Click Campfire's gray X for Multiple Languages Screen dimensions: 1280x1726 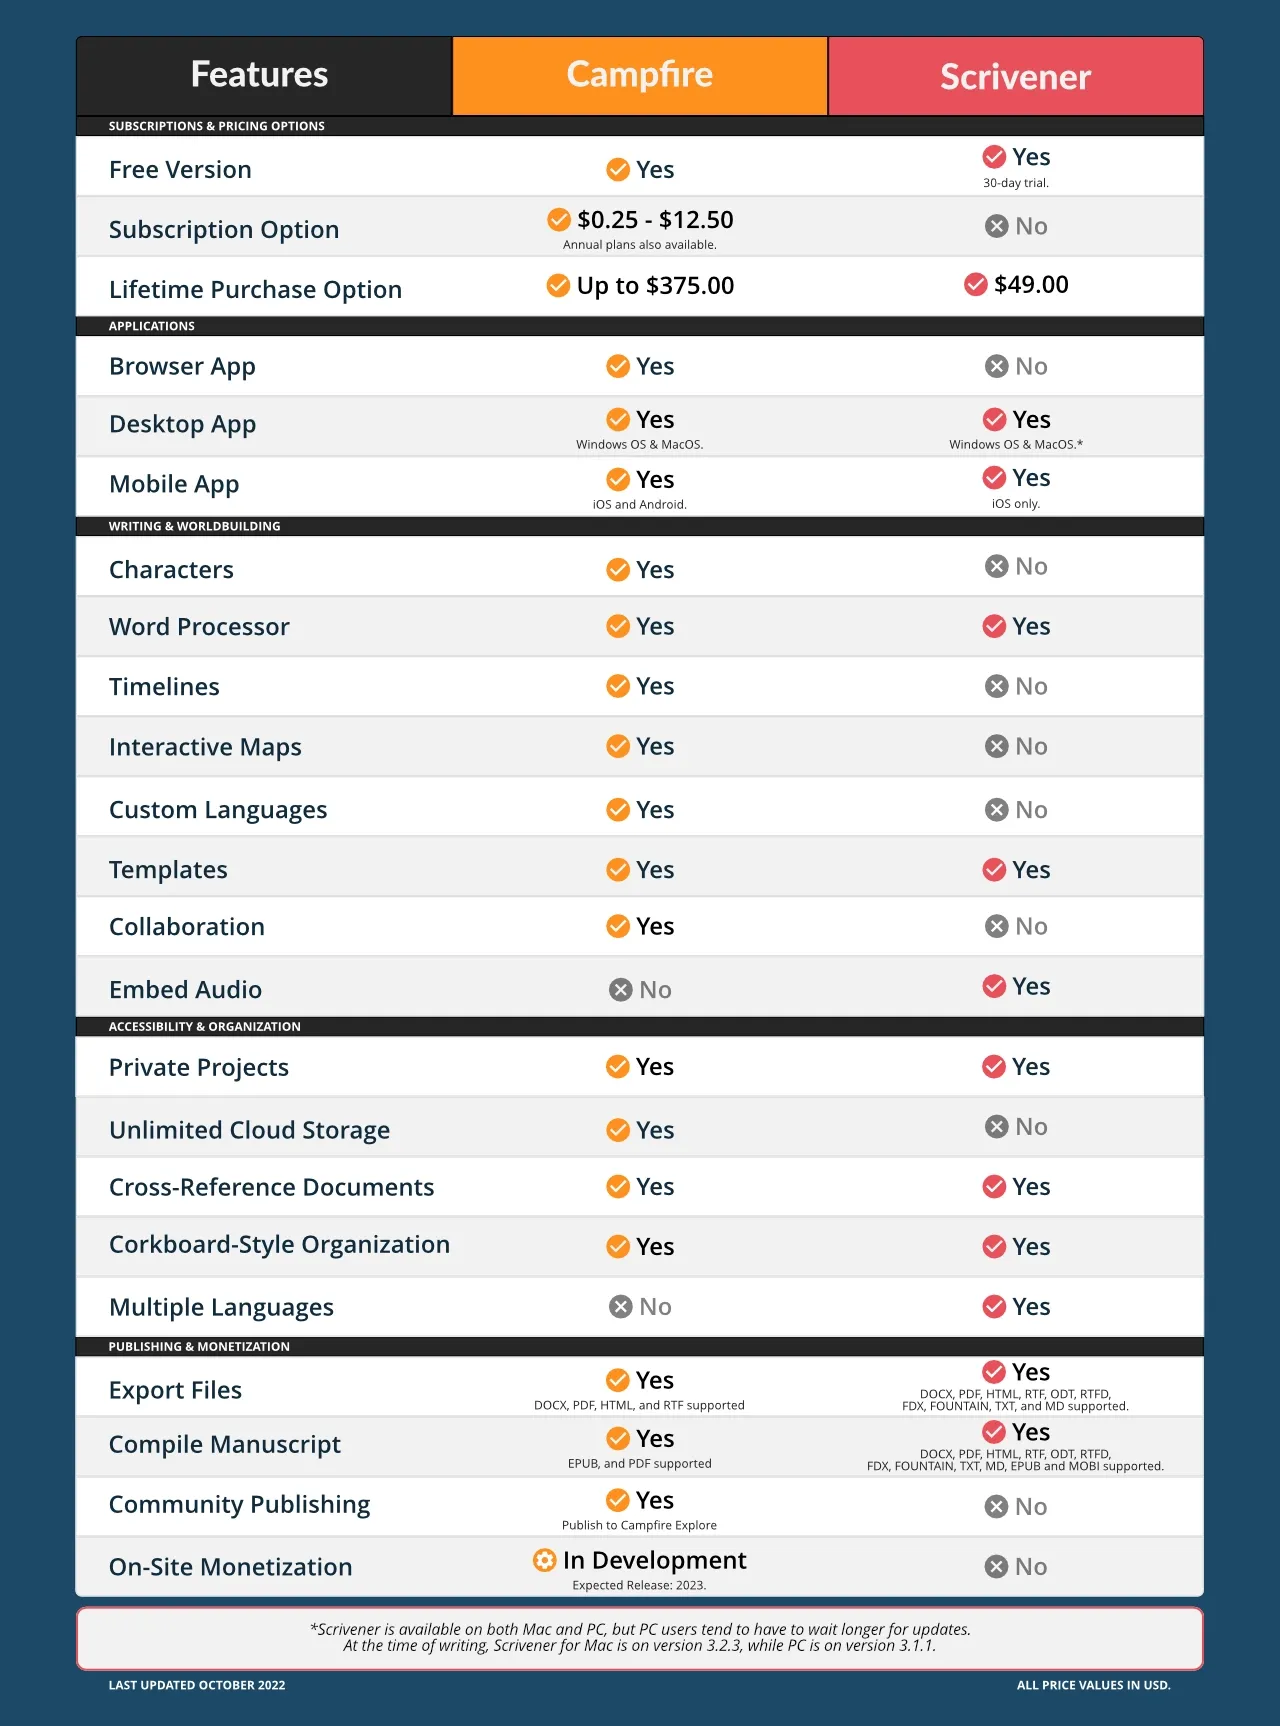(621, 1307)
